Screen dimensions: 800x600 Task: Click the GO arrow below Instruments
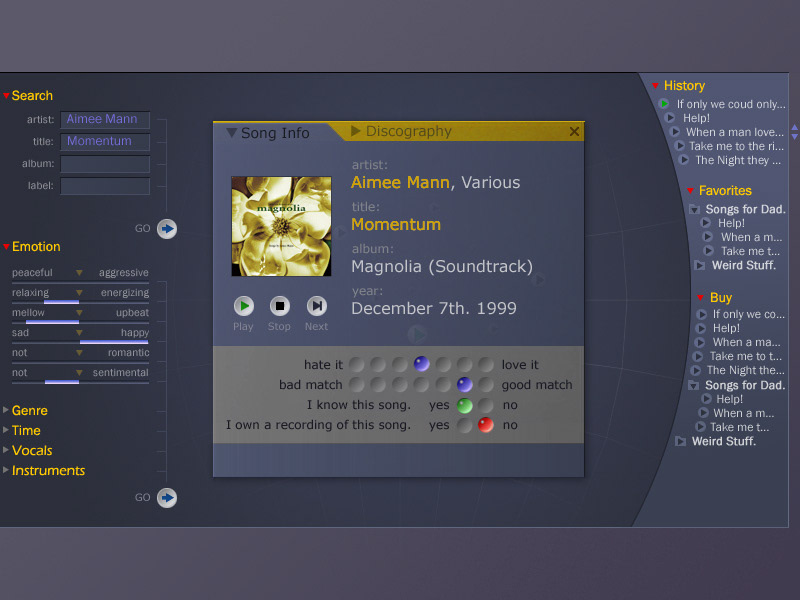pyautogui.click(x=167, y=497)
